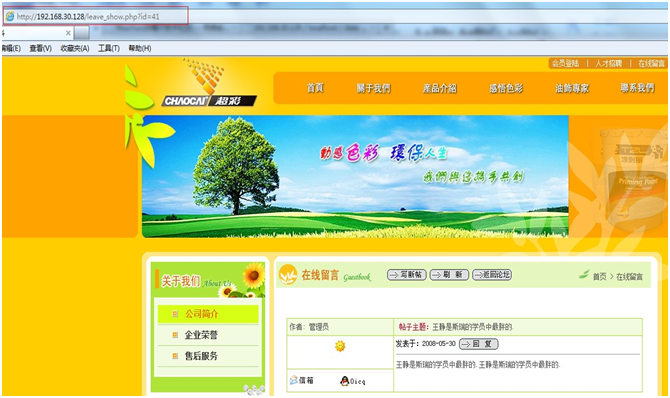
Task: Click the 回复 reply button
Action: 479,344
